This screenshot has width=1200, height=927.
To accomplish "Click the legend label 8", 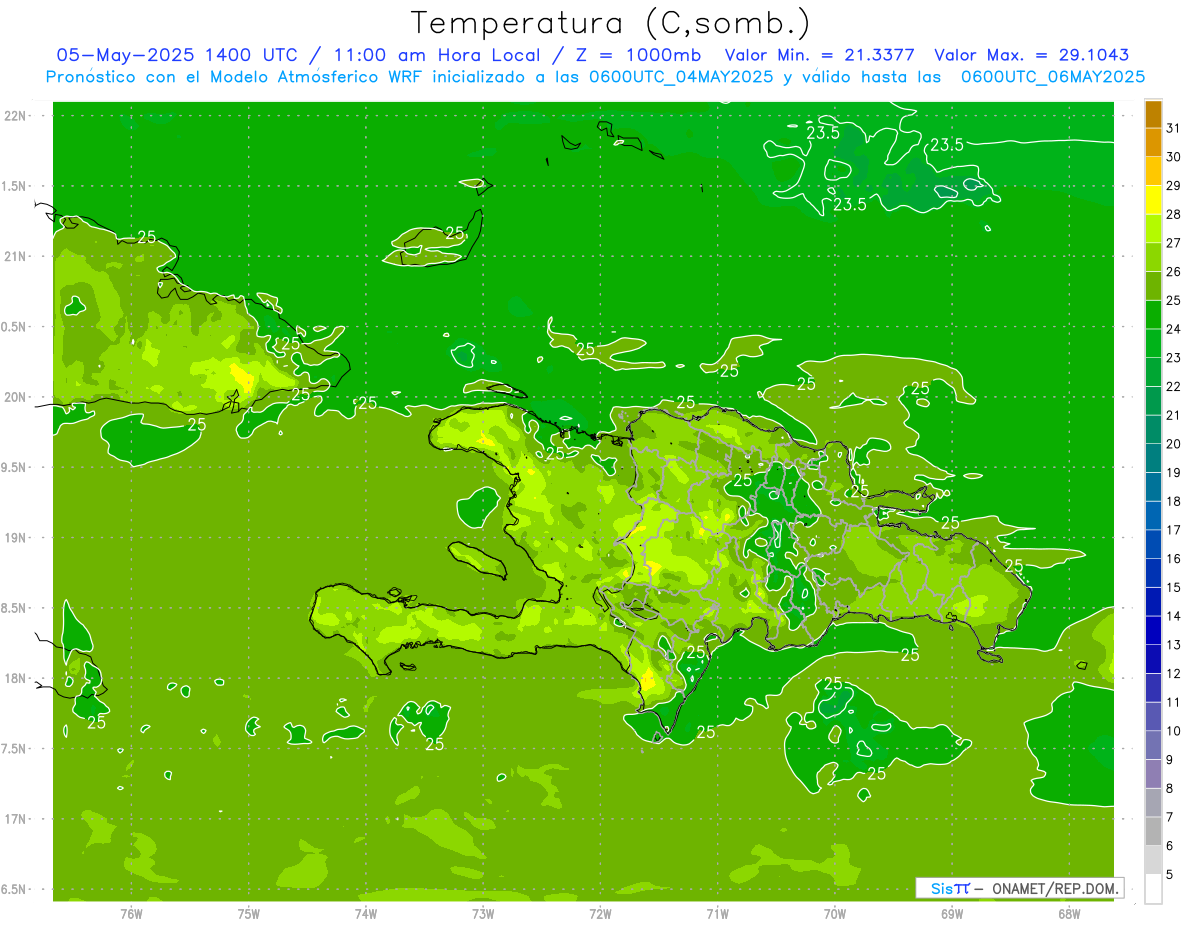I will [x=1170, y=788].
